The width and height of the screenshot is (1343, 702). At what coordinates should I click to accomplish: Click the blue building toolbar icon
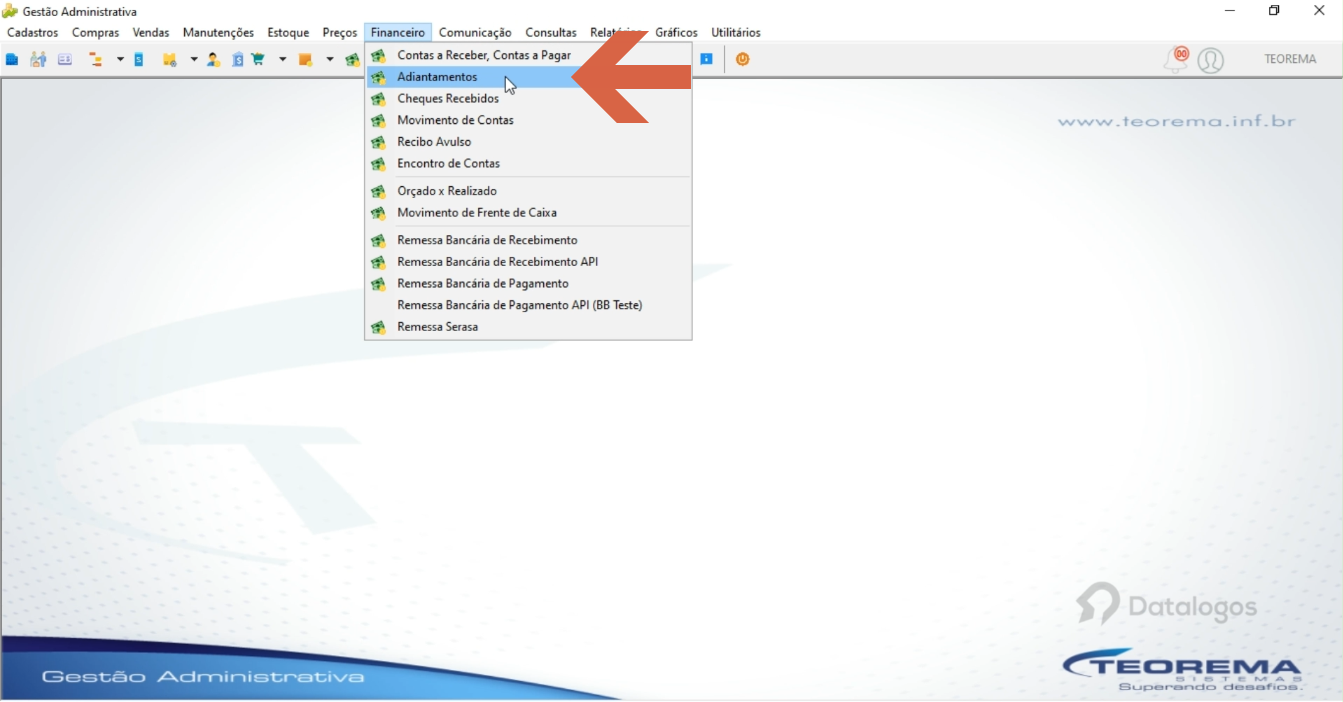(x=12, y=59)
